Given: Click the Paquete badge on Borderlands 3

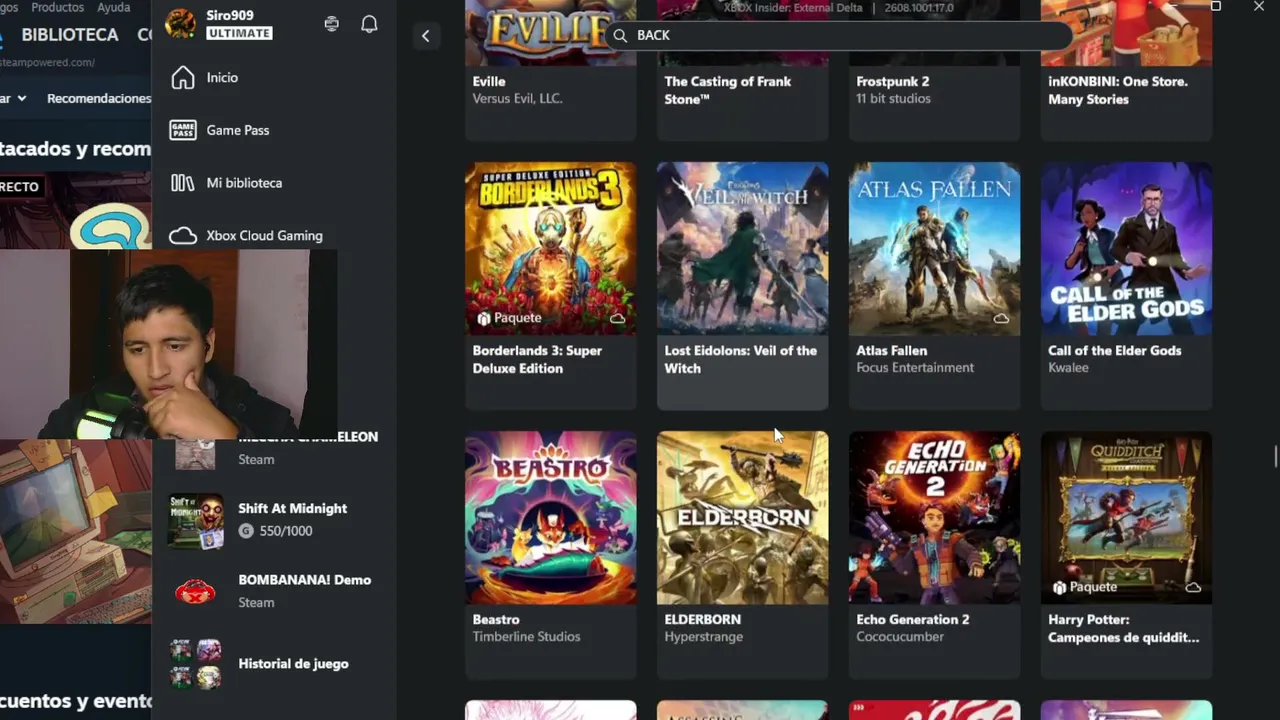Looking at the screenshot, I should [509, 318].
